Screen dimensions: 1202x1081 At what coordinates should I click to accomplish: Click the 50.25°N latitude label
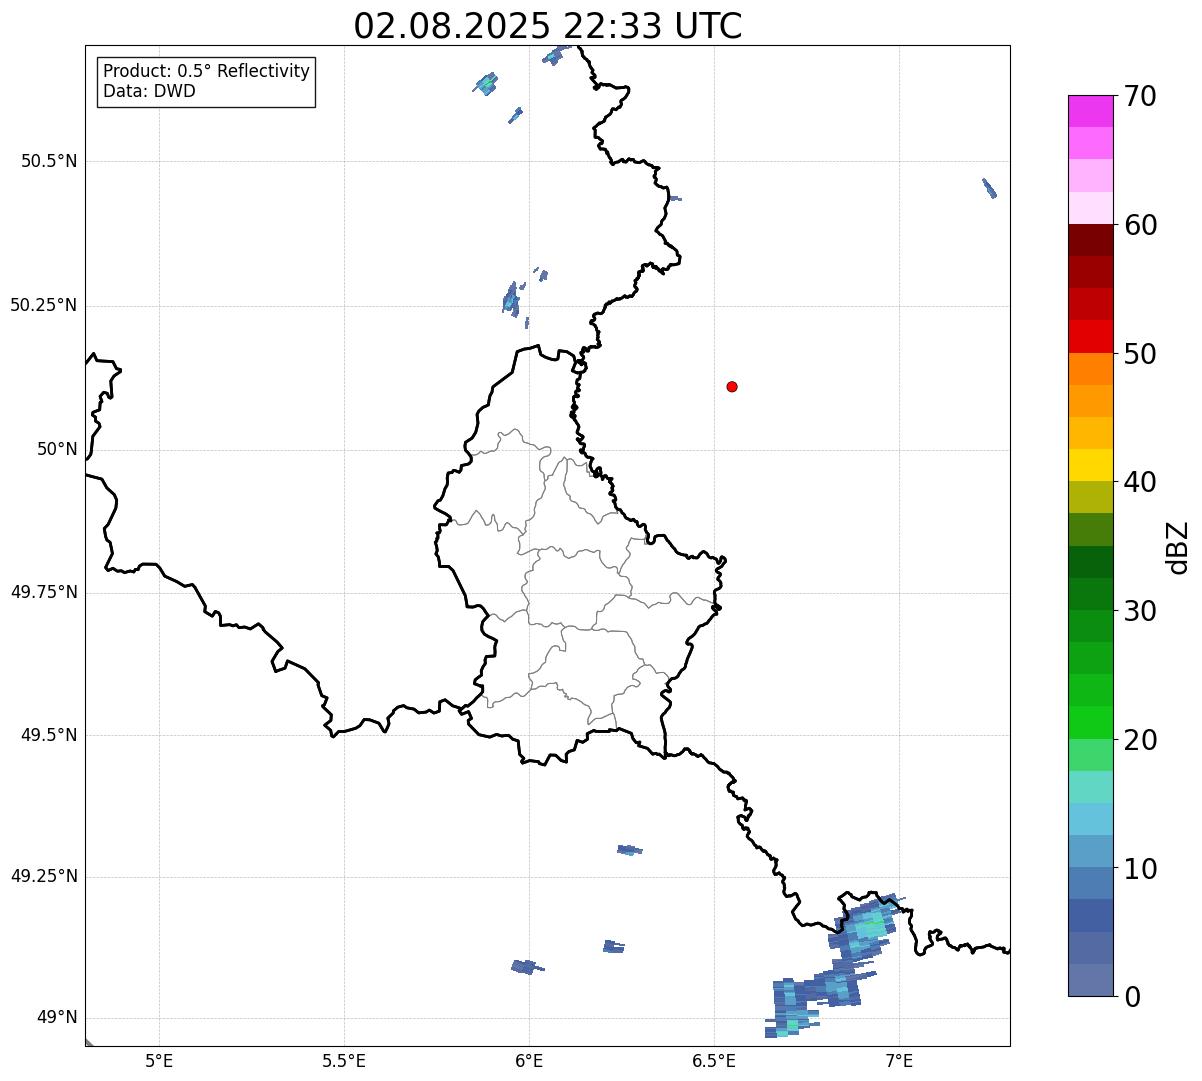pyautogui.click(x=43, y=305)
